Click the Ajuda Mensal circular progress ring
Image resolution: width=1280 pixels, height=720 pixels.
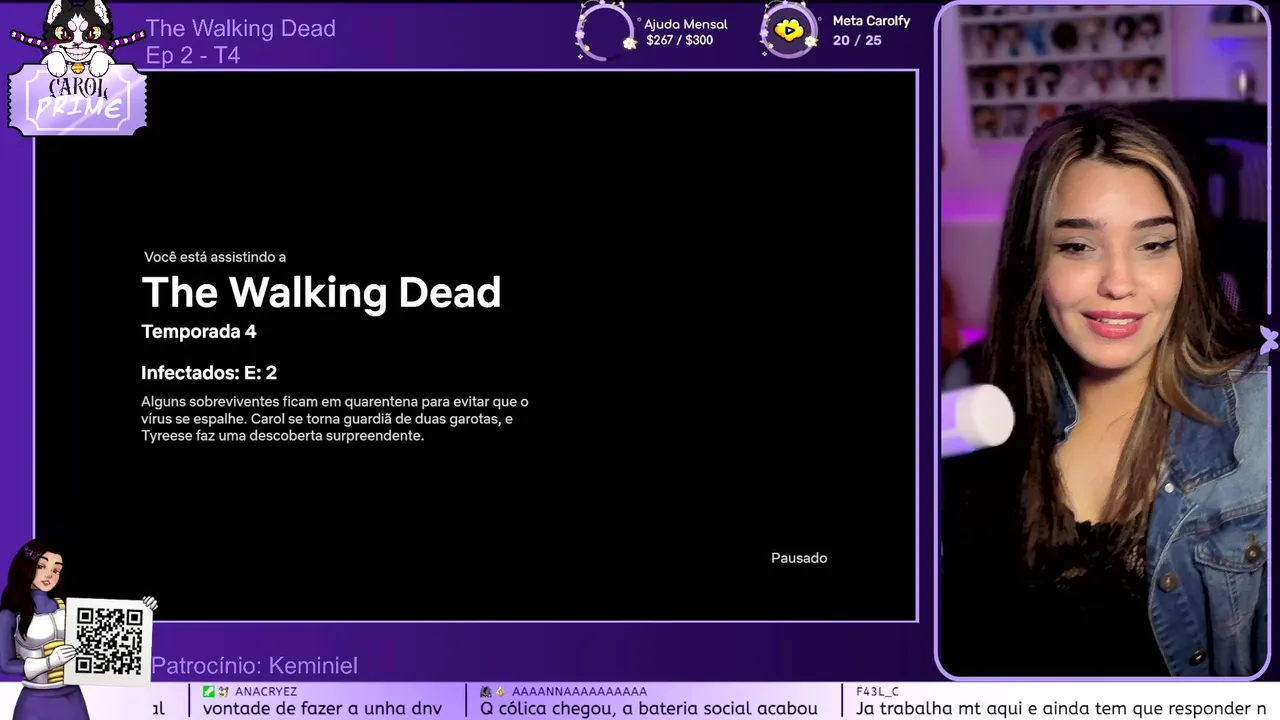tap(603, 32)
